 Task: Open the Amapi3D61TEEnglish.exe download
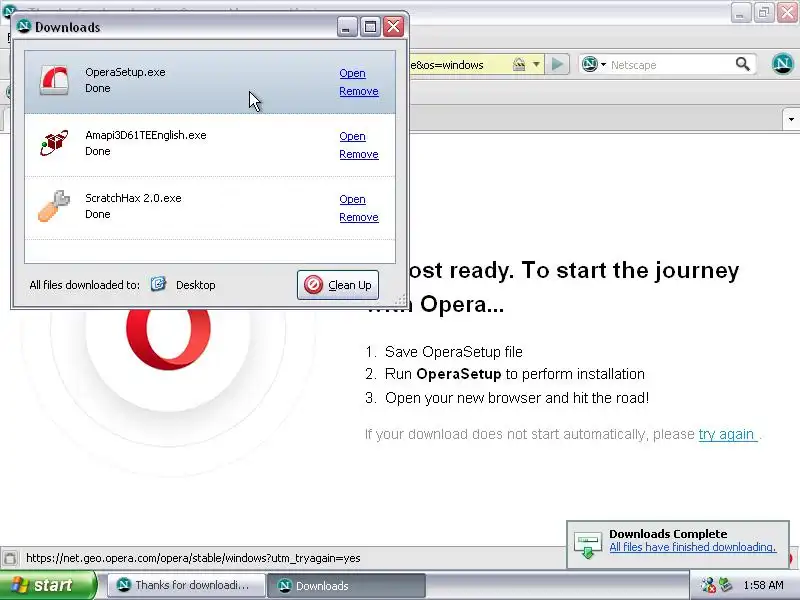[352, 136]
